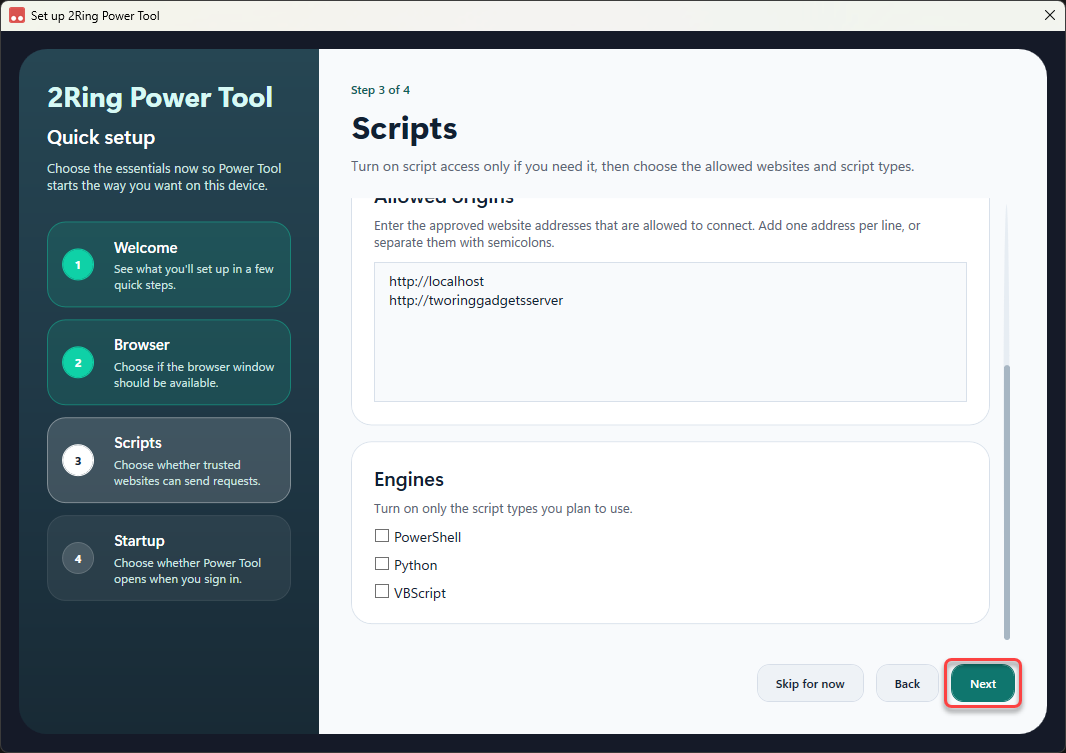1066x753 pixels.
Task: Click the step 1 Welcome number badge
Action: click(78, 264)
